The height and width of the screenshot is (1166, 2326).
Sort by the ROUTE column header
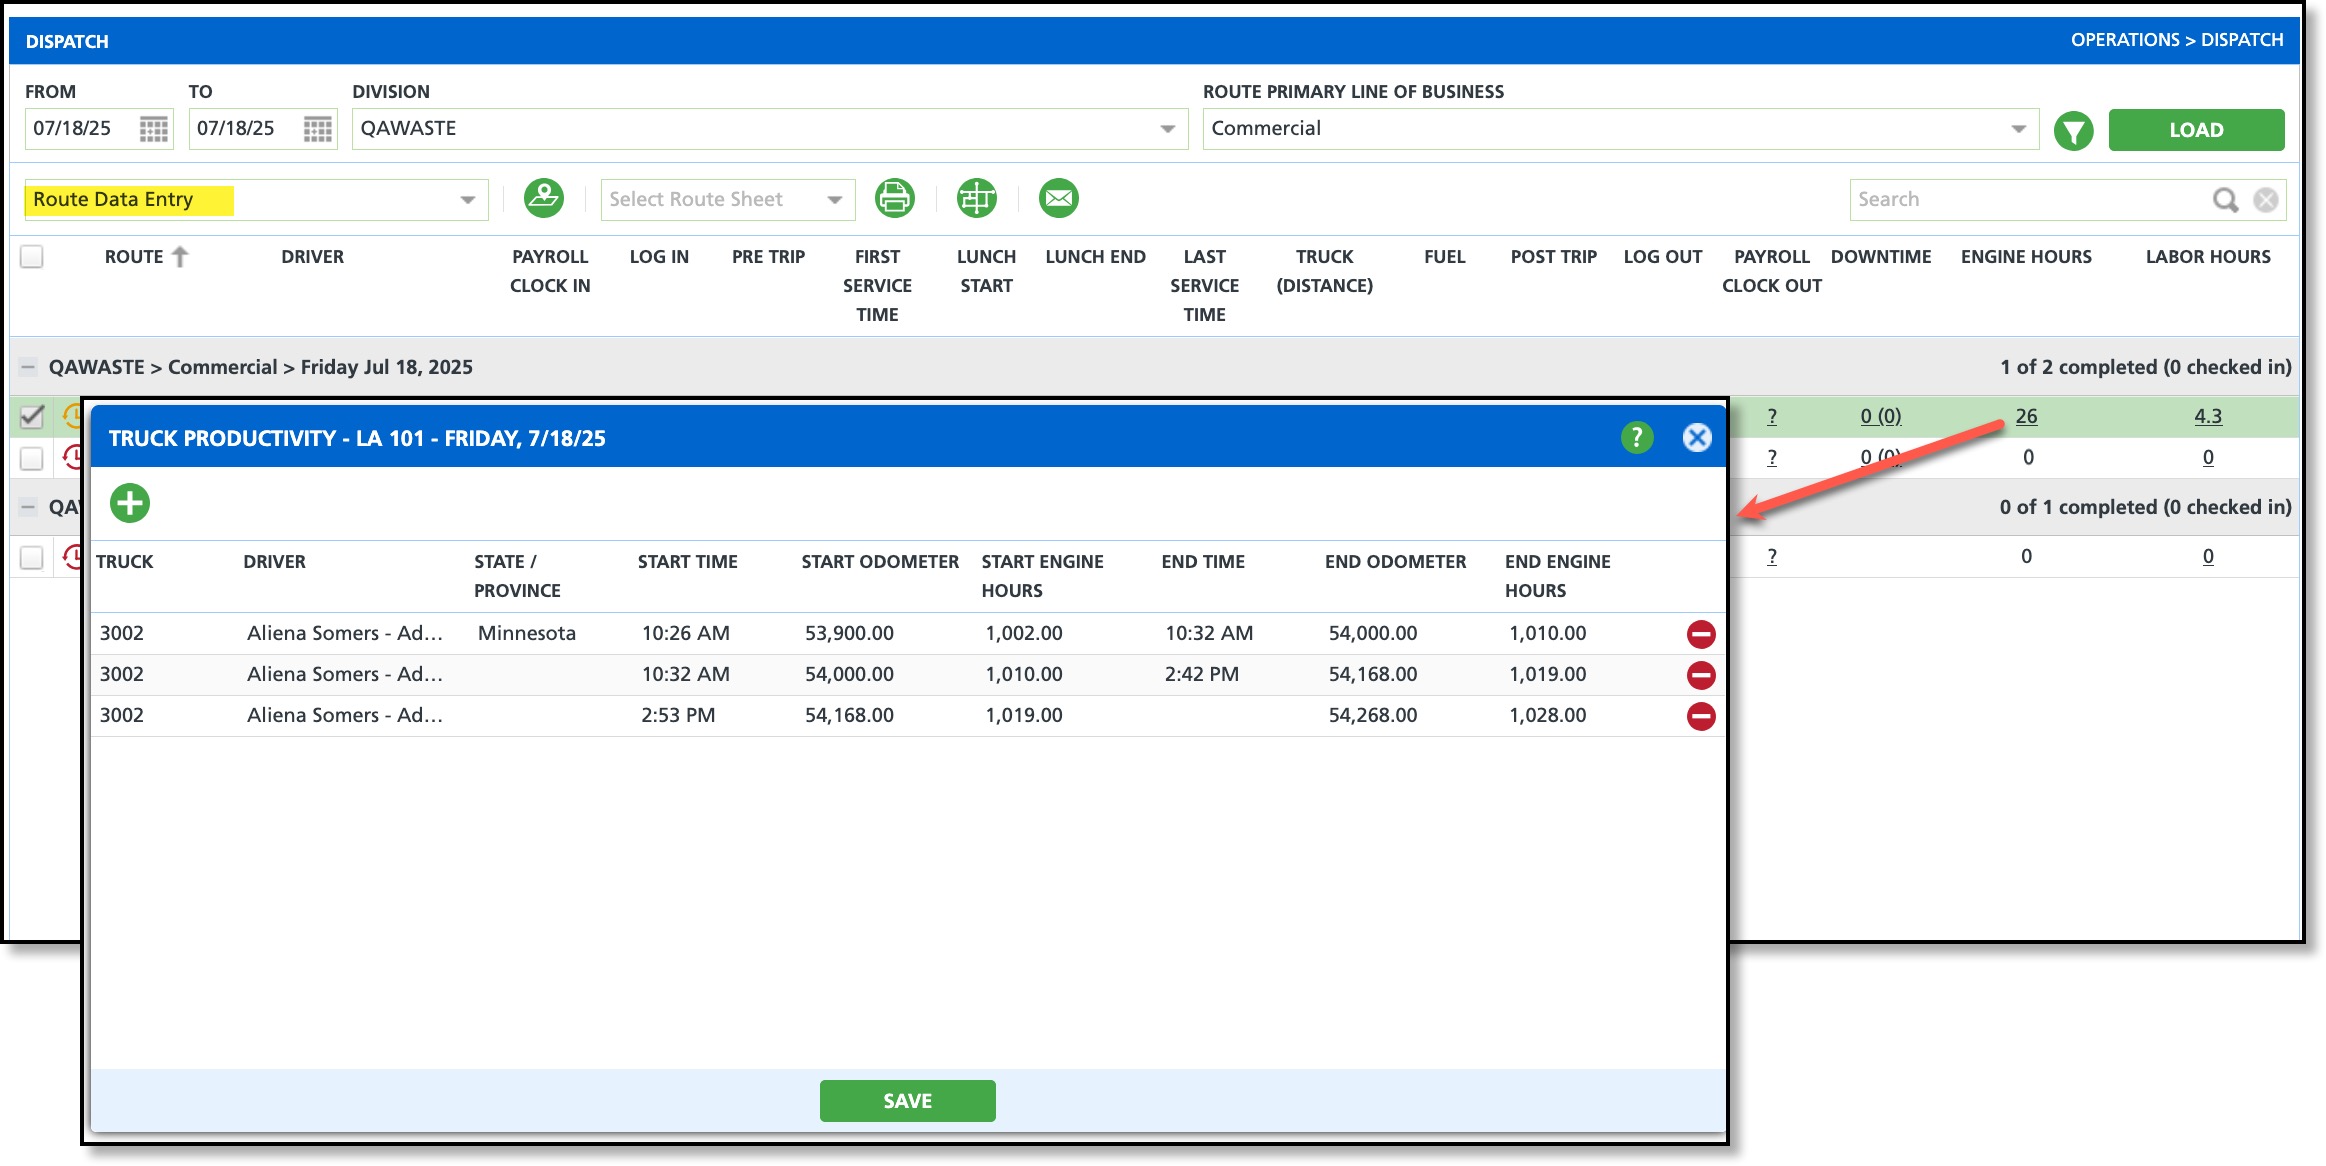[x=135, y=257]
